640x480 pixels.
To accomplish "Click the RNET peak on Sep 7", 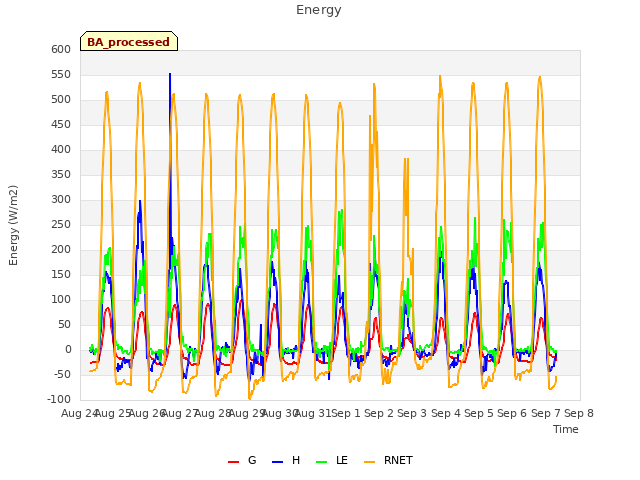I will tap(540, 77).
